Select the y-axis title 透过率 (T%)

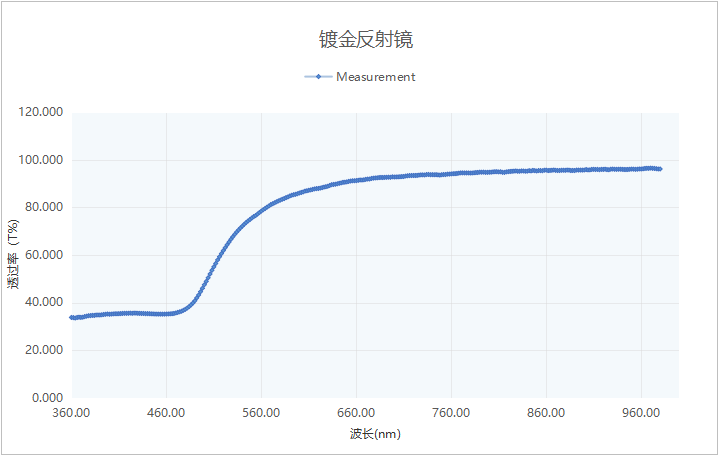pyautogui.click(x=14, y=255)
